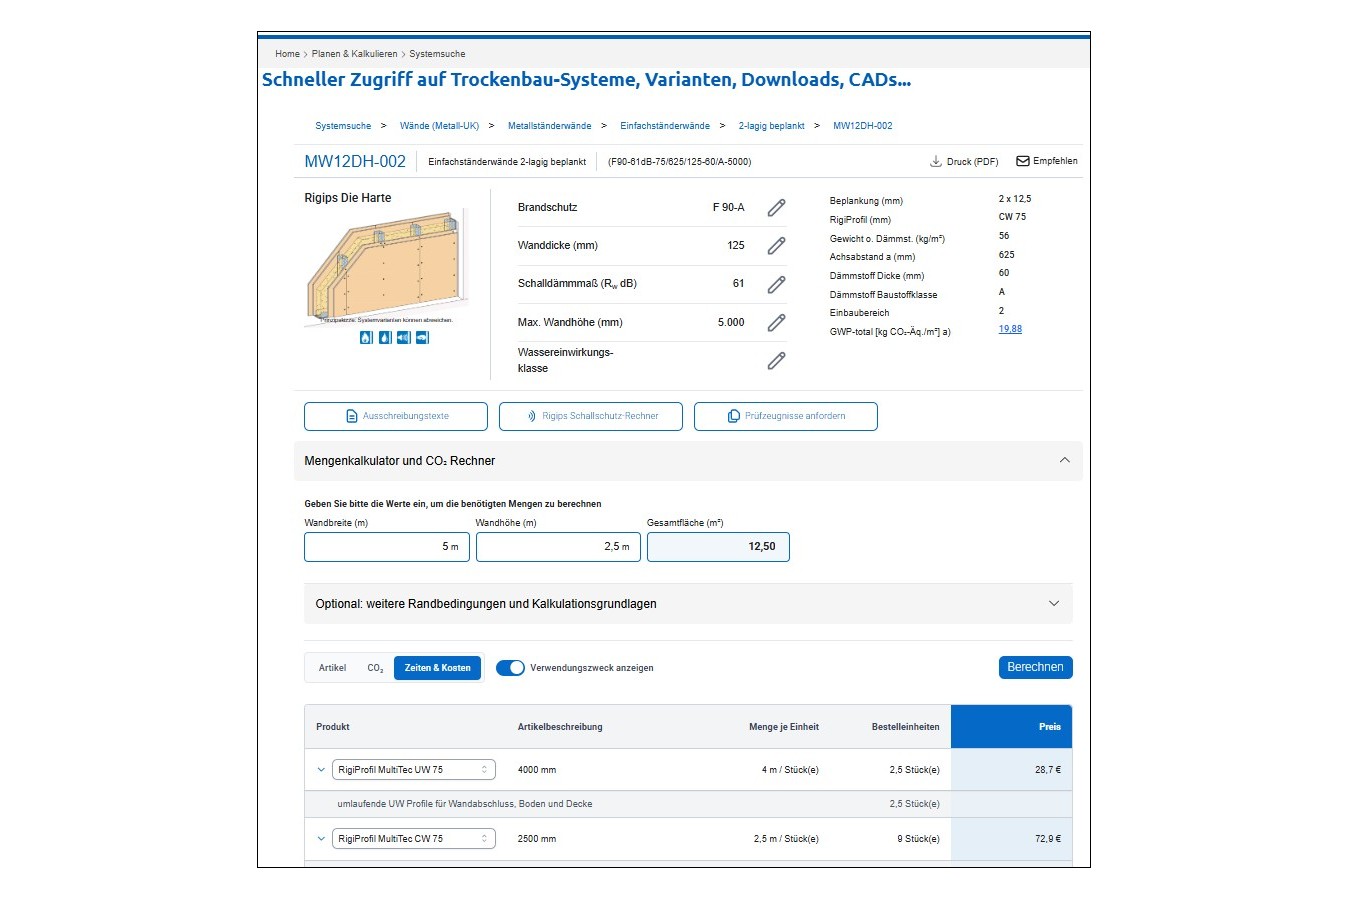Screen dimensions: 1348x900
Task: Click the umlaufende UW Profile usage note row
Action: [x=688, y=804]
